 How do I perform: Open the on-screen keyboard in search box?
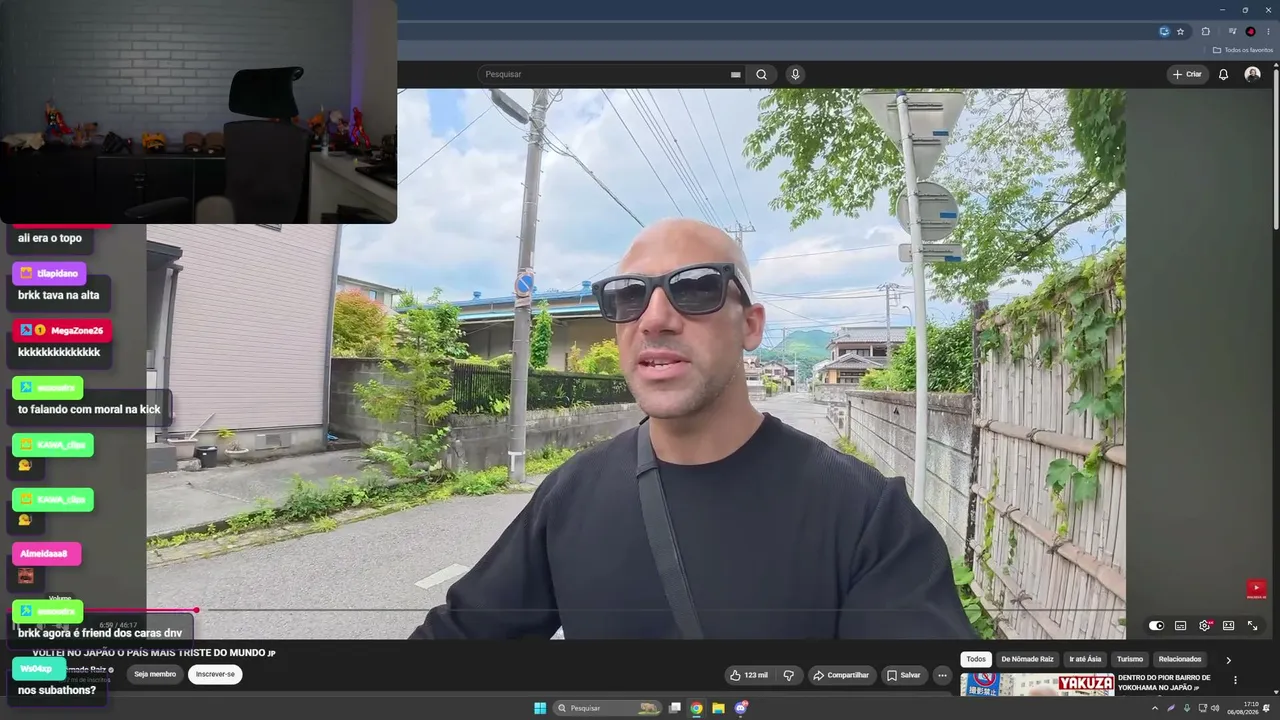pos(735,74)
